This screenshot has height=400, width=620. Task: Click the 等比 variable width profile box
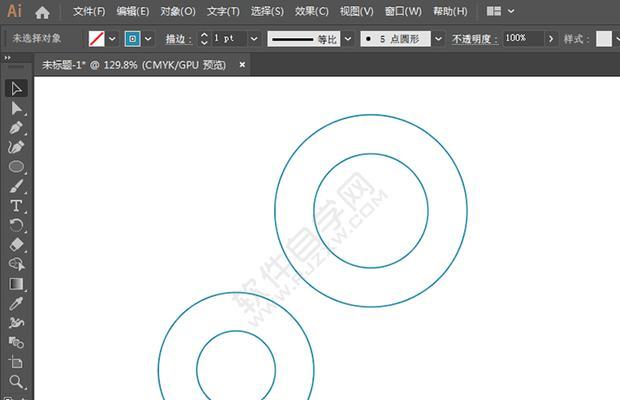304,39
